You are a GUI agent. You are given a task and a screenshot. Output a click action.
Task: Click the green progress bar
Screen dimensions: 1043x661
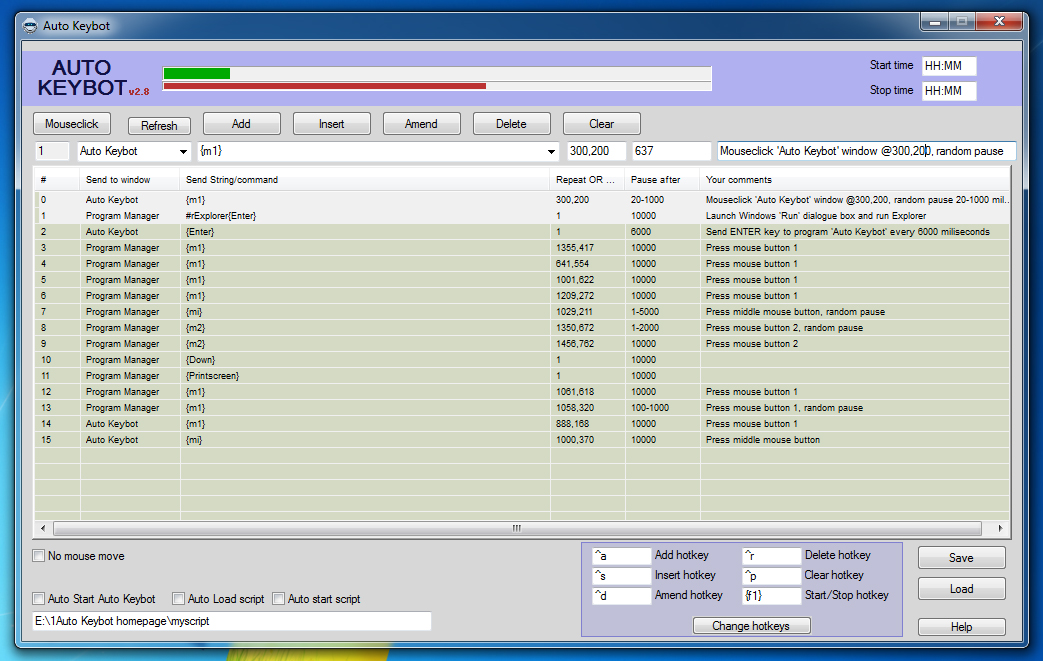click(x=197, y=73)
